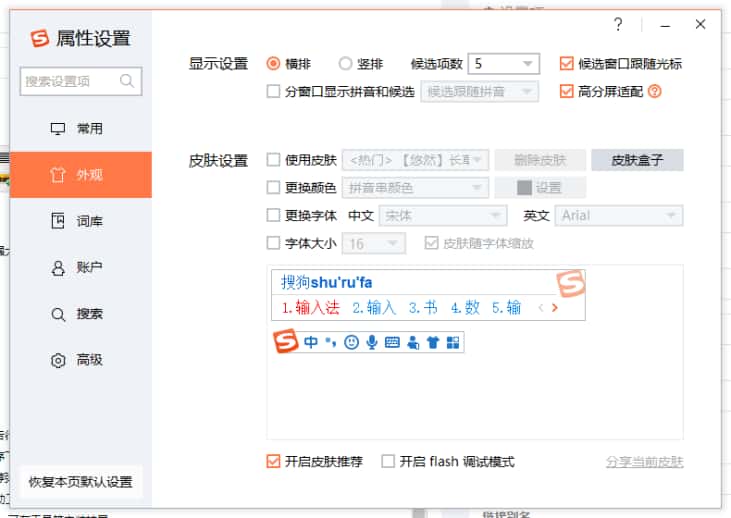Click candidate 3.书 in the preview

[x=423, y=308]
